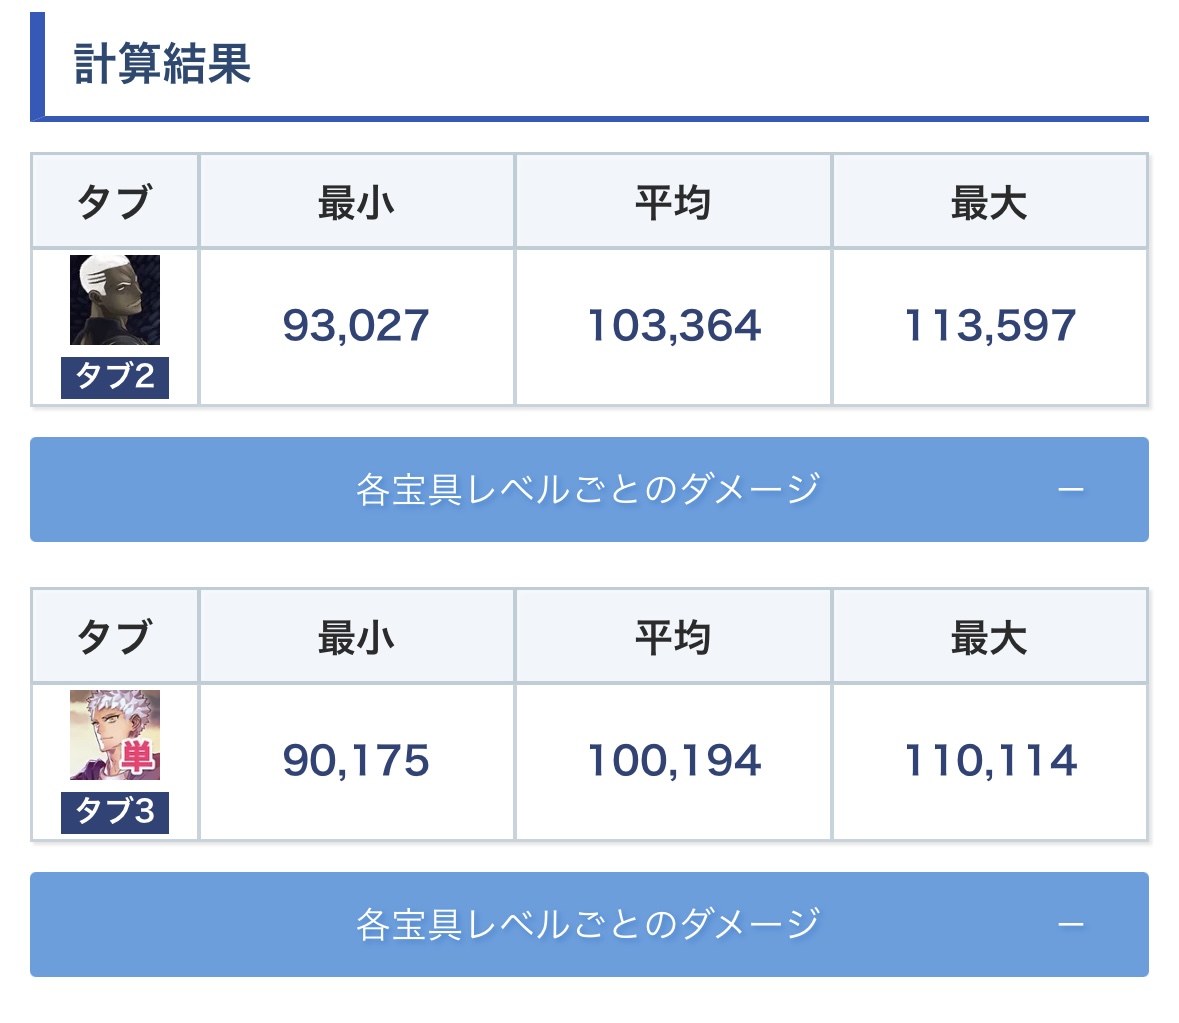Click the 平均 header in first table

[x=674, y=203]
